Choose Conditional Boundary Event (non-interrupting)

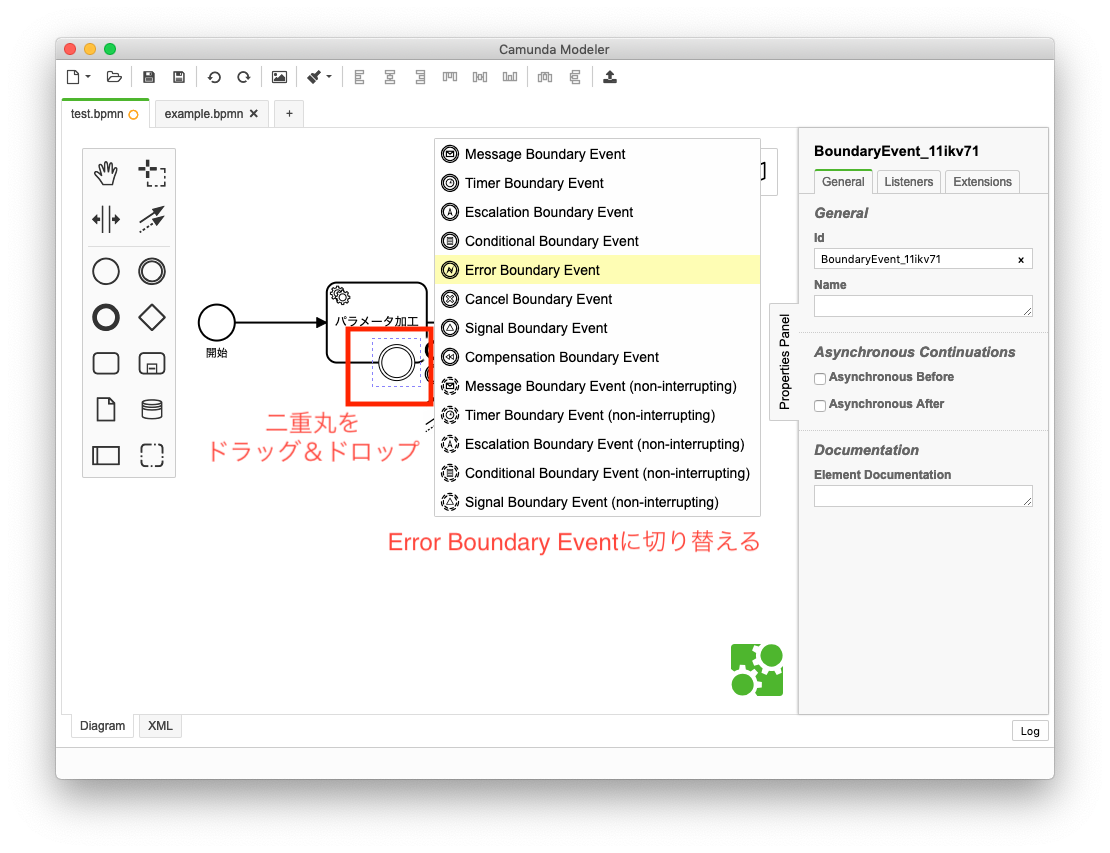click(597, 474)
